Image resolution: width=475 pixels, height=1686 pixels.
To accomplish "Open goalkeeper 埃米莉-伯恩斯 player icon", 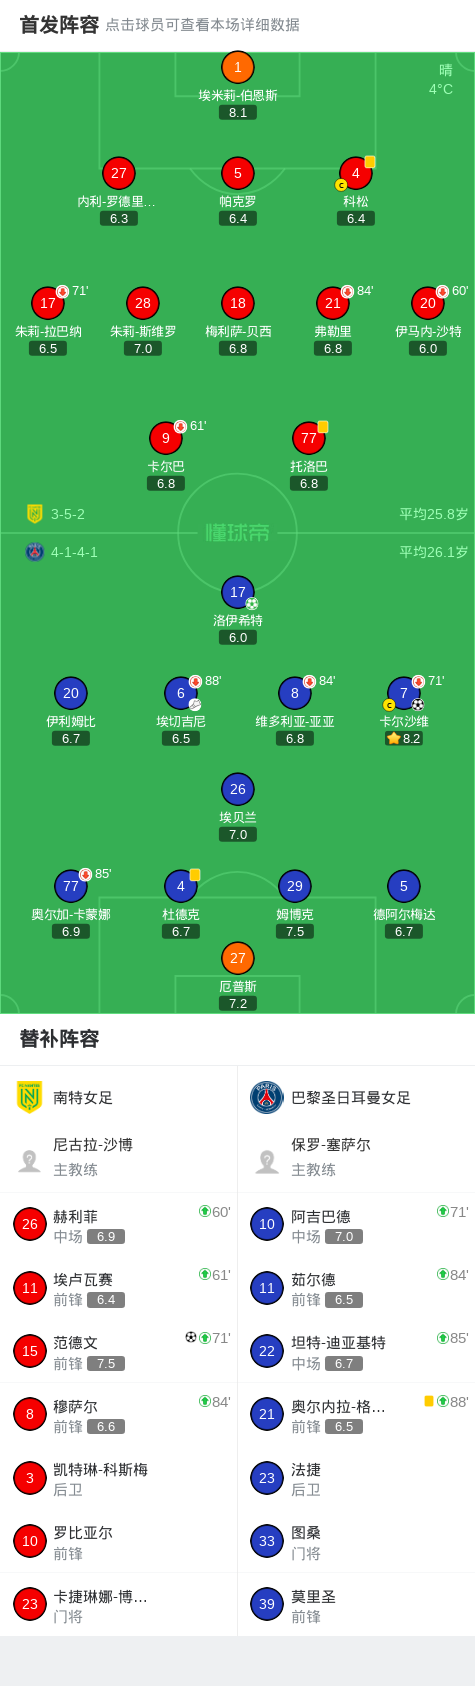I will pyautogui.click(x=238, y=67).
